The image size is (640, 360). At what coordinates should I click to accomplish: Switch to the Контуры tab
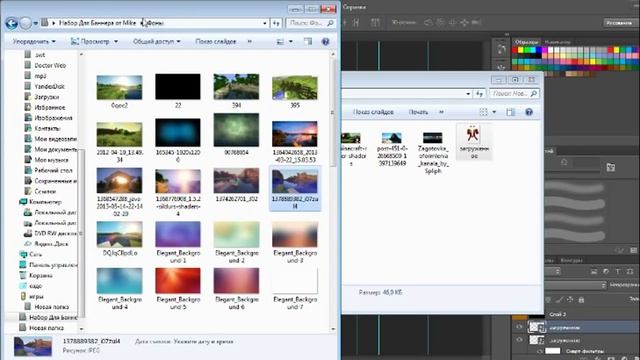(x=571, y=260)
